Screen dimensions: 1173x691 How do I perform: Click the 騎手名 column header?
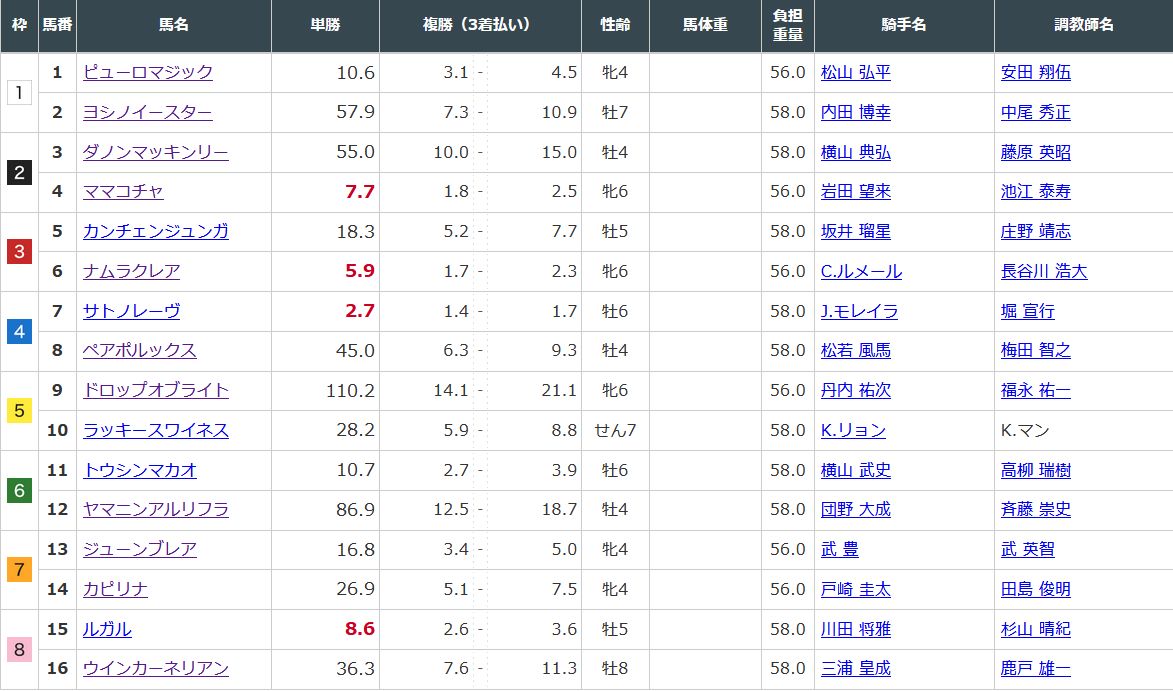903,25
